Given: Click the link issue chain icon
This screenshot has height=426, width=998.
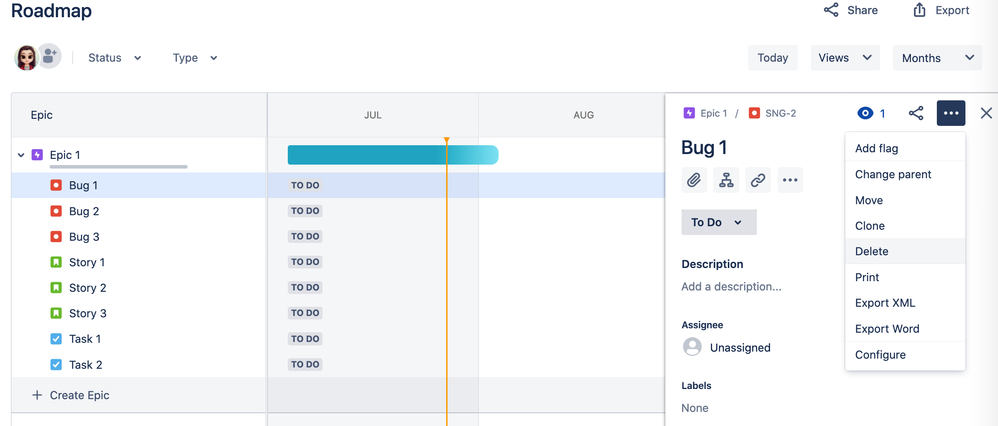Looking at the screenshot, I should [757, 180].
